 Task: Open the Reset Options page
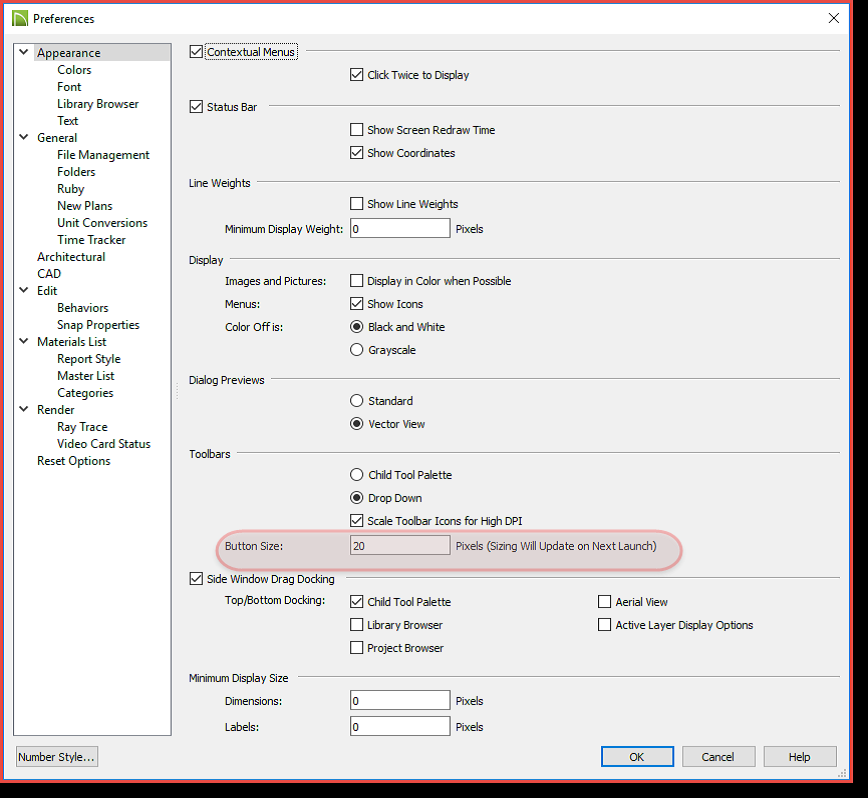(x=73, y=461)
